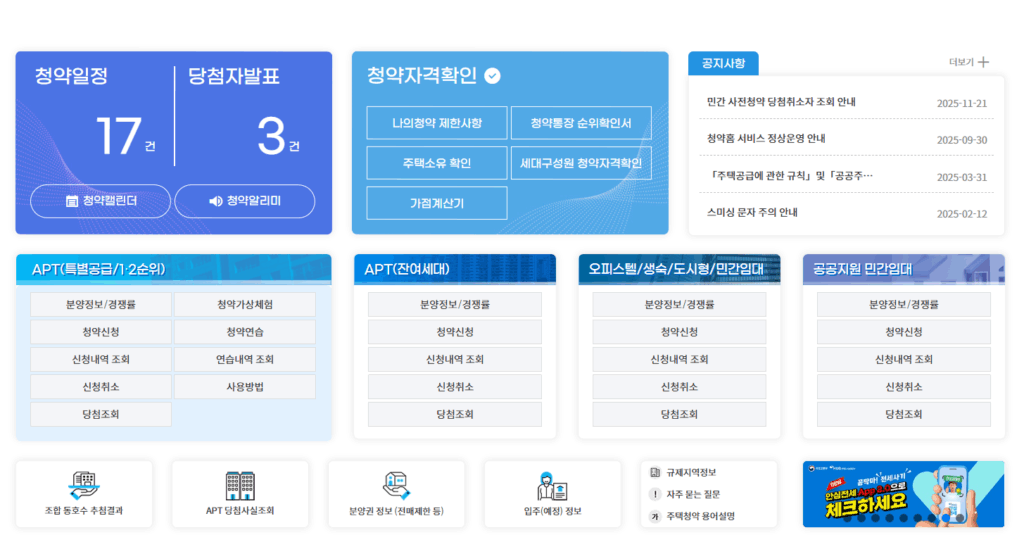Click the 규제지역정보 document icon

pos(655,472)
